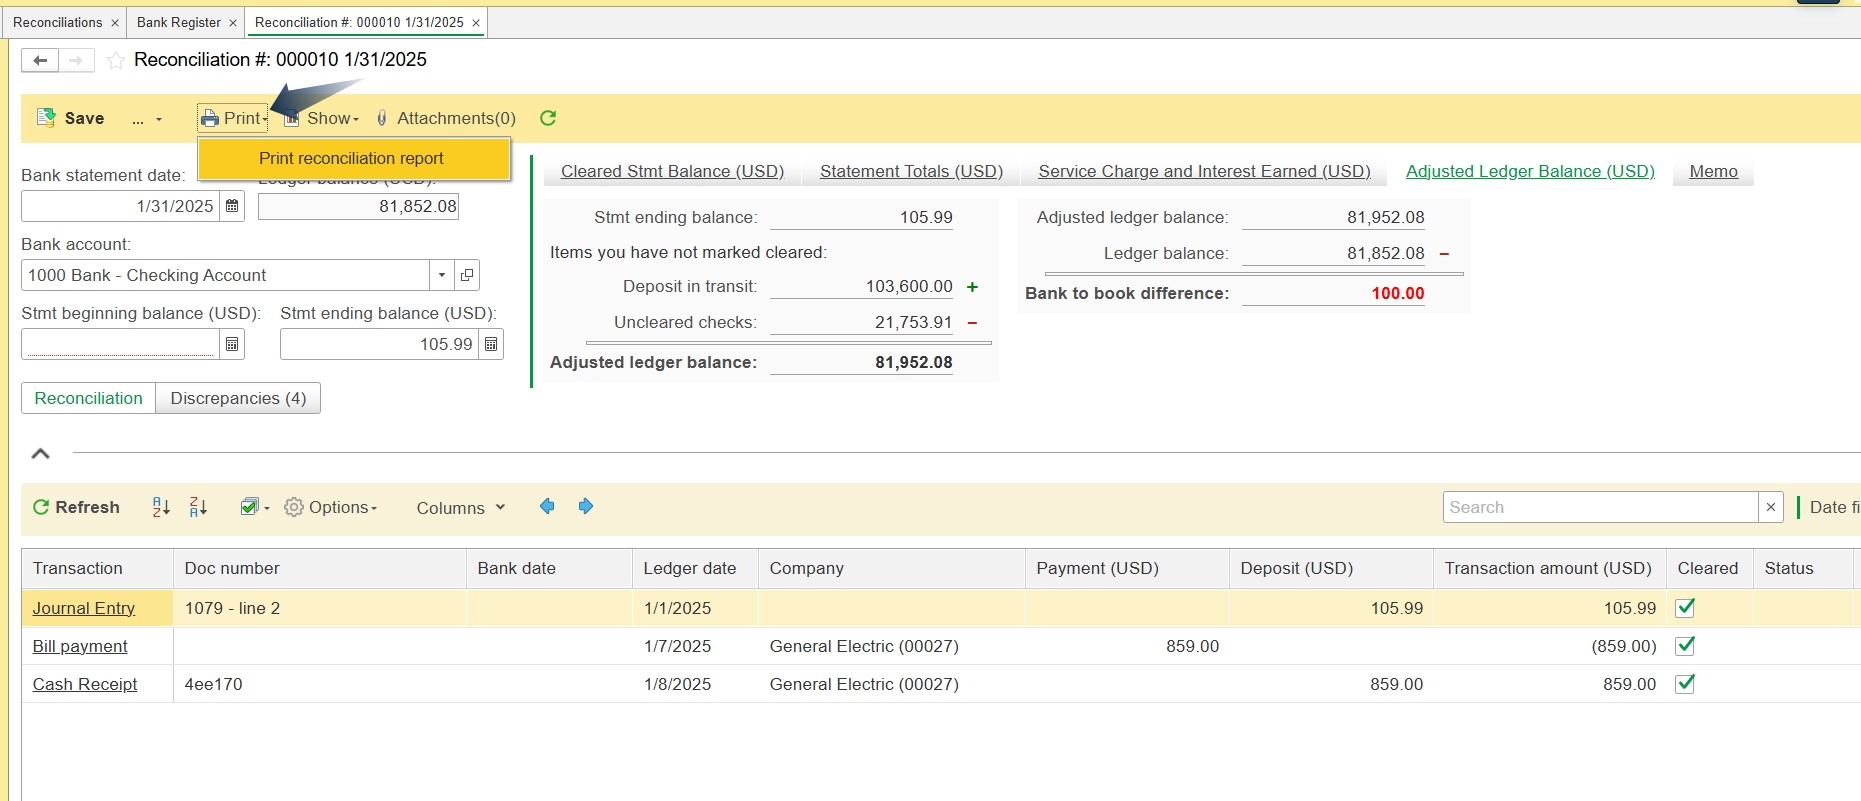Open calculator for Stmt ending balance
The height and width of the screenshot is (801, 1861).
[491, 344]
